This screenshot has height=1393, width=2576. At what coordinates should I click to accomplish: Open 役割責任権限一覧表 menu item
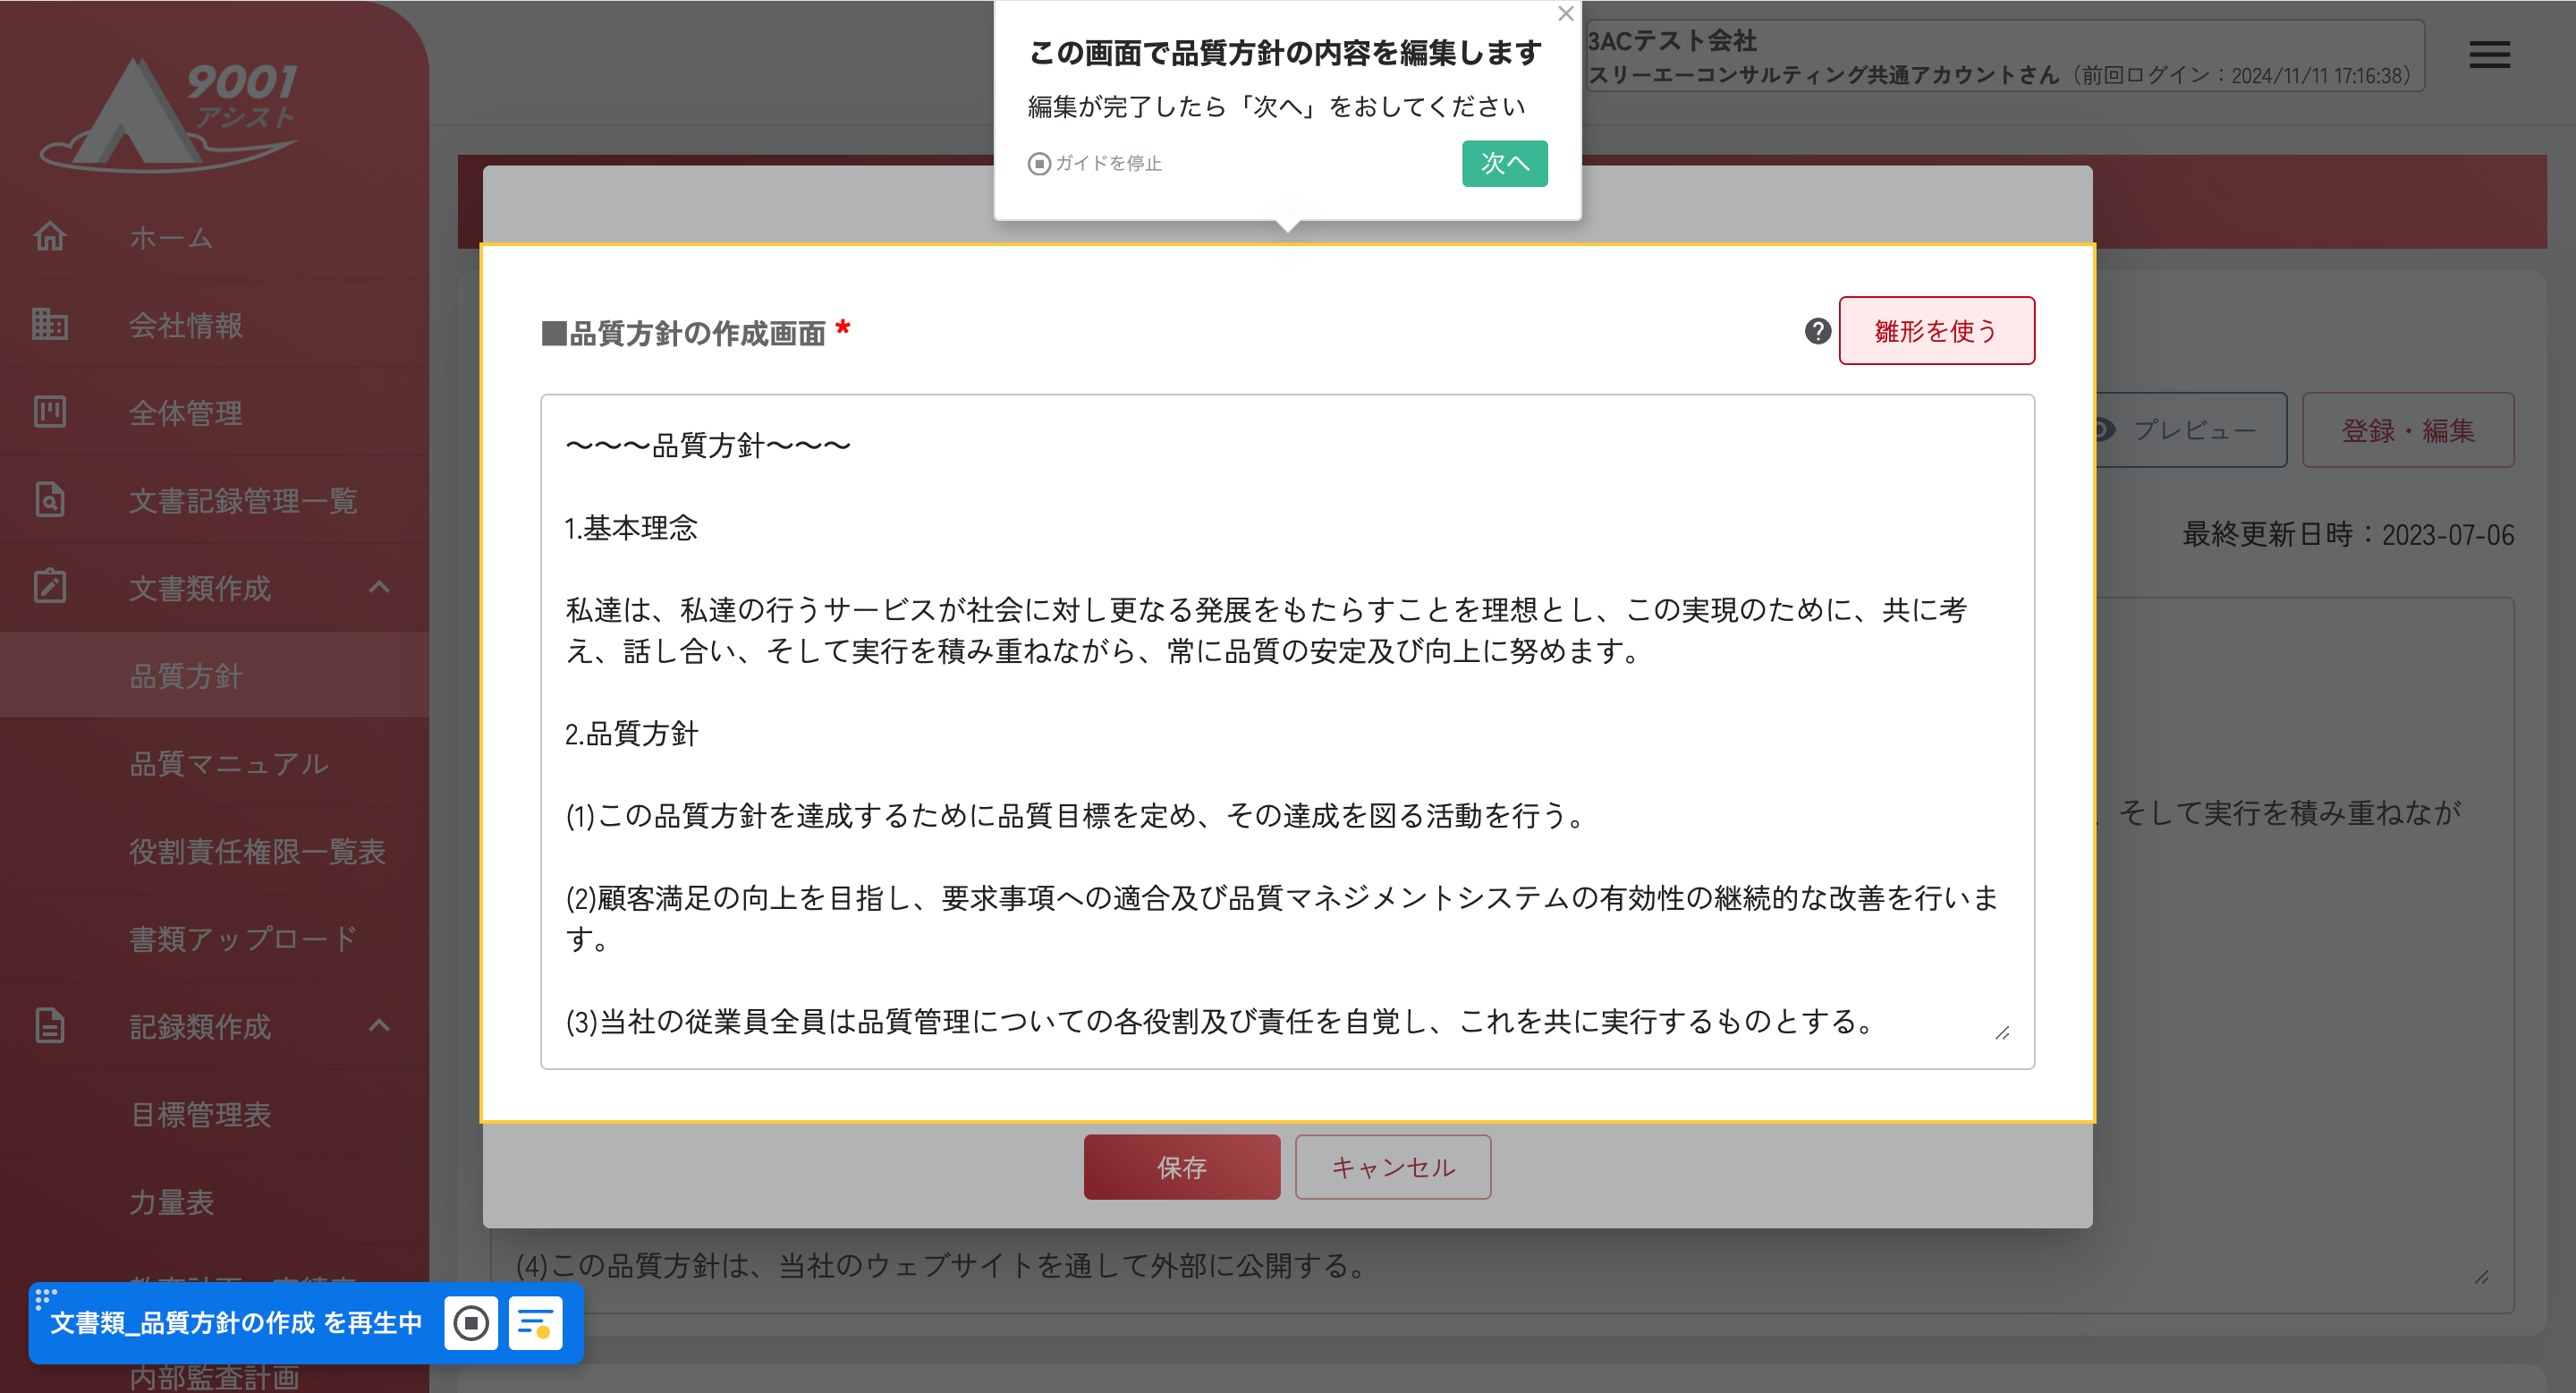point(257,851)
